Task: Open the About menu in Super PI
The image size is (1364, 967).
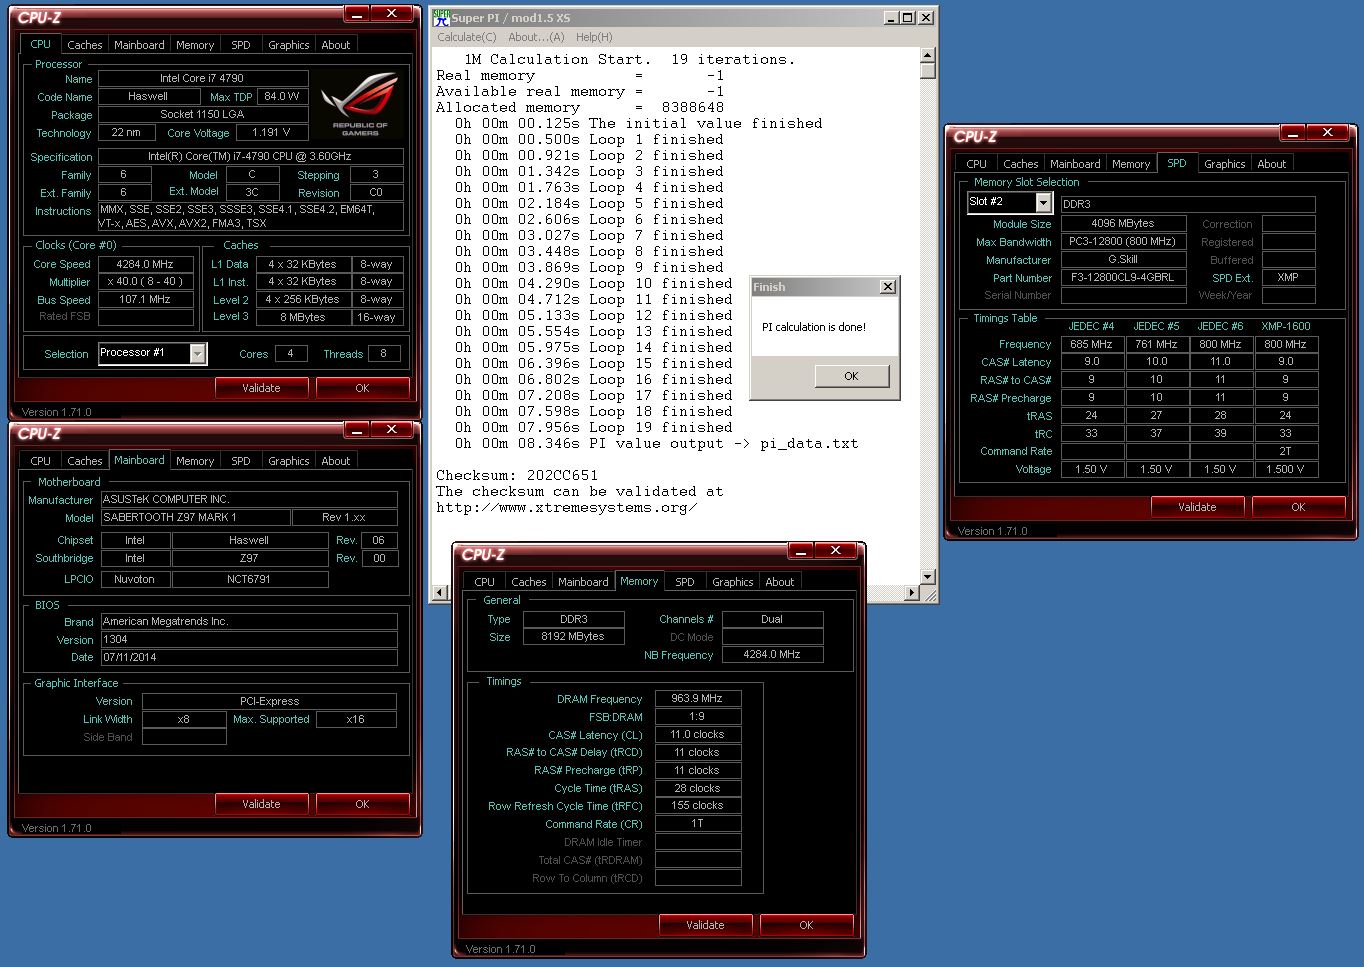Action: [x=536, y=37]
